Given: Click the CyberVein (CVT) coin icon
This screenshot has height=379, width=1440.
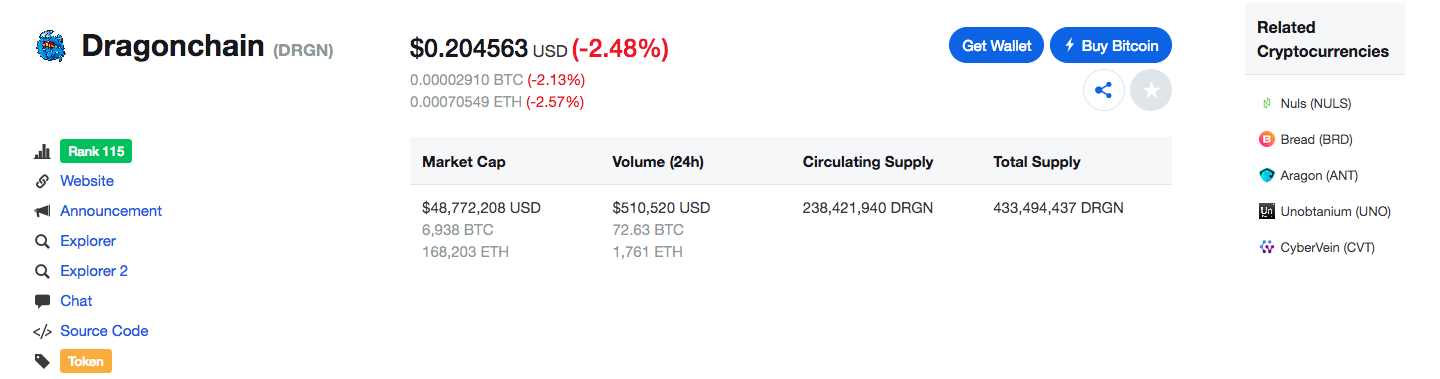Looking at the screenshot, I should tap(1266, 247).
